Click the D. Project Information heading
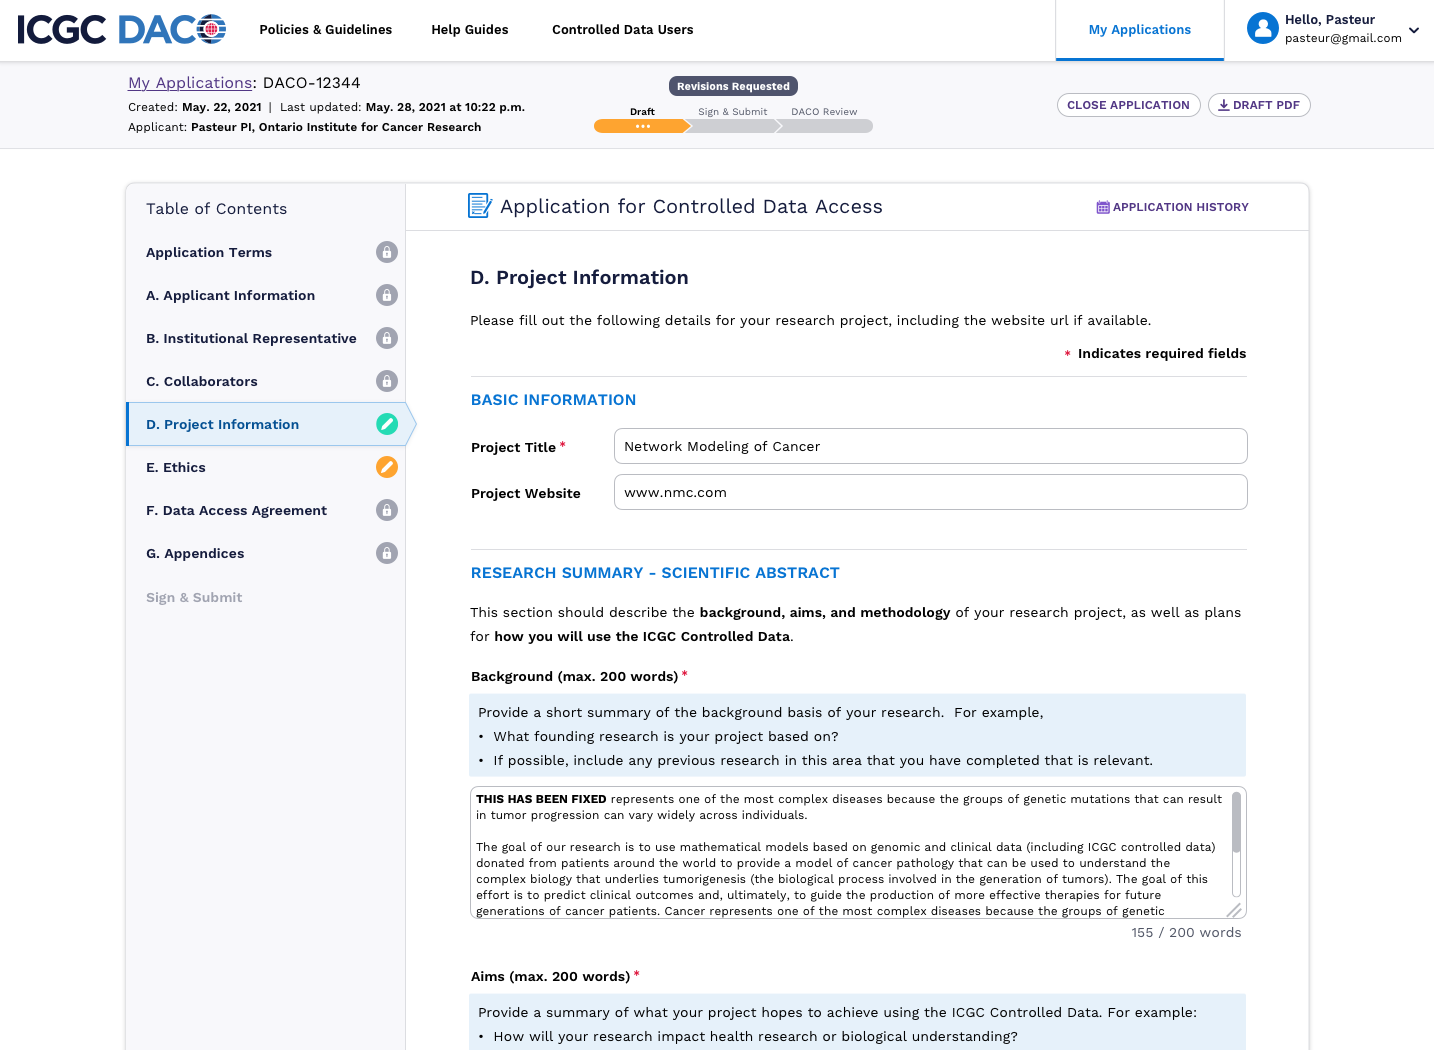 pyautogui.click(x=579, y=278)
